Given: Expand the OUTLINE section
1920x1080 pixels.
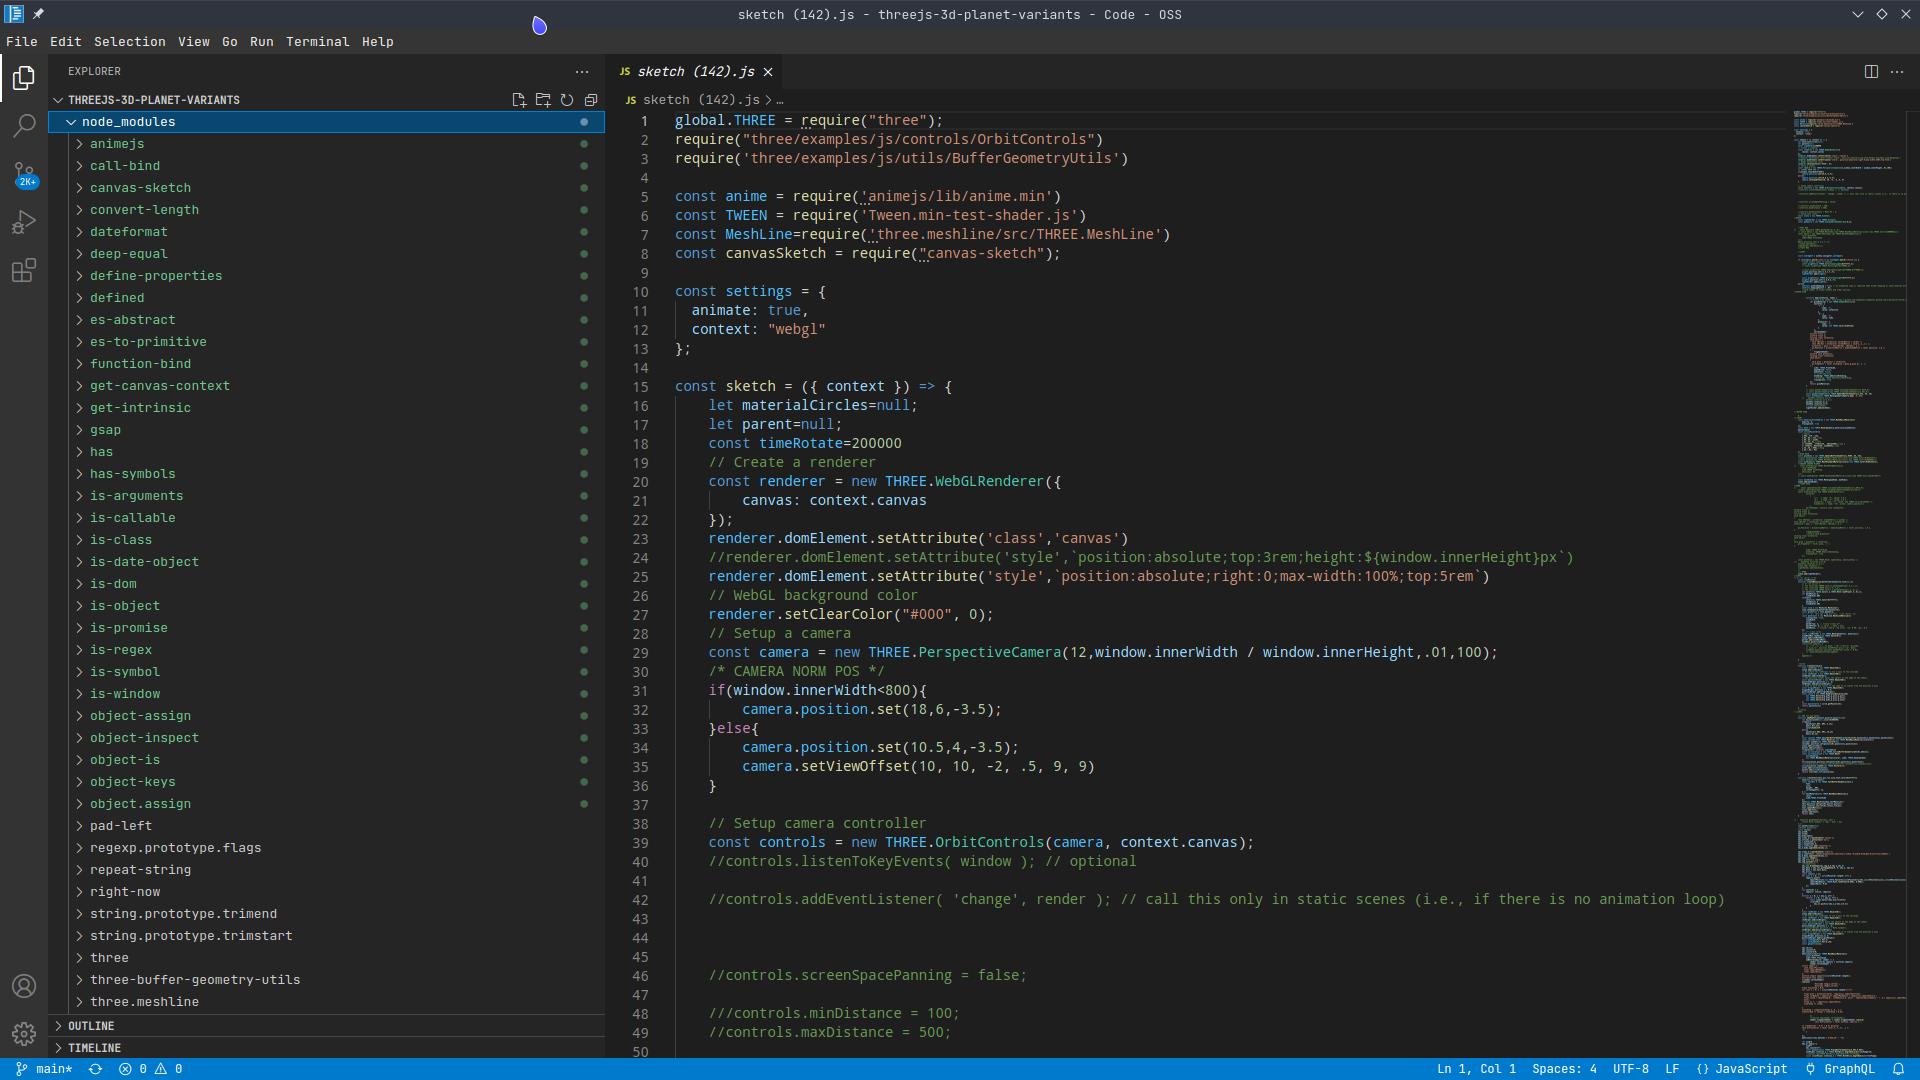Looking at the screenshot, I should [x=90, y=1026].
